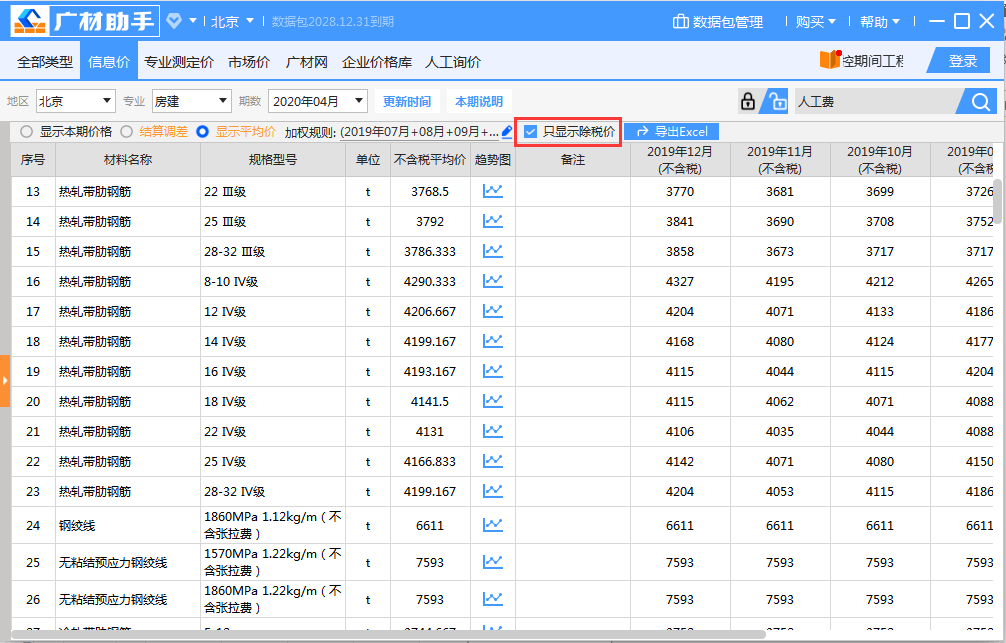The width and height of the screenshot is (1006, 643).
Task: Expand the 帮助 menu
Action: (x=880, y=22)
